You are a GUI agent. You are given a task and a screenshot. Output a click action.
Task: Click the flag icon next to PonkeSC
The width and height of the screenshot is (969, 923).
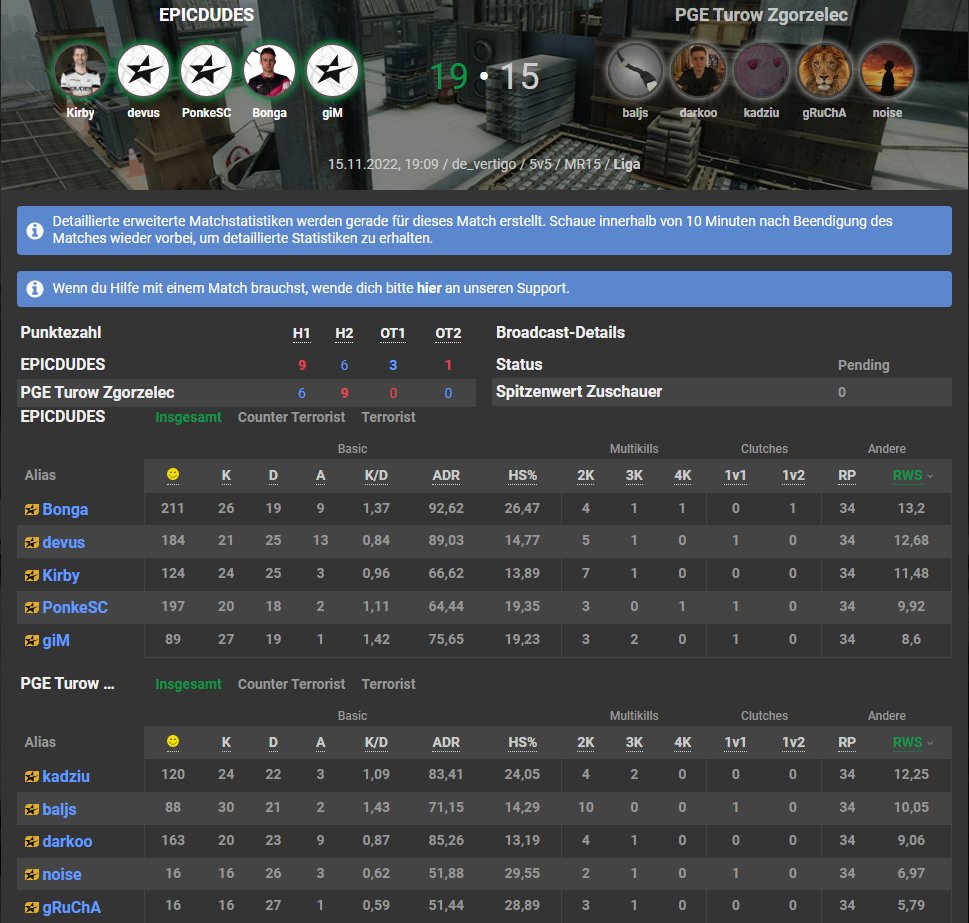pyautogui.click(x=32, y=608)
